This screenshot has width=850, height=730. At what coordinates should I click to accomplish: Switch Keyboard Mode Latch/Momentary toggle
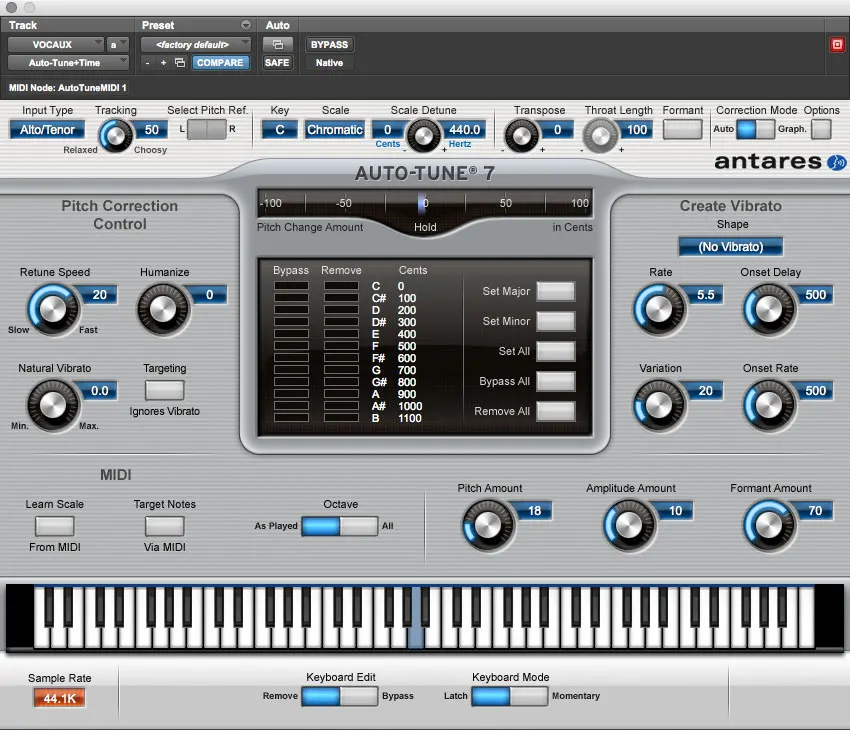click(510, 696)
